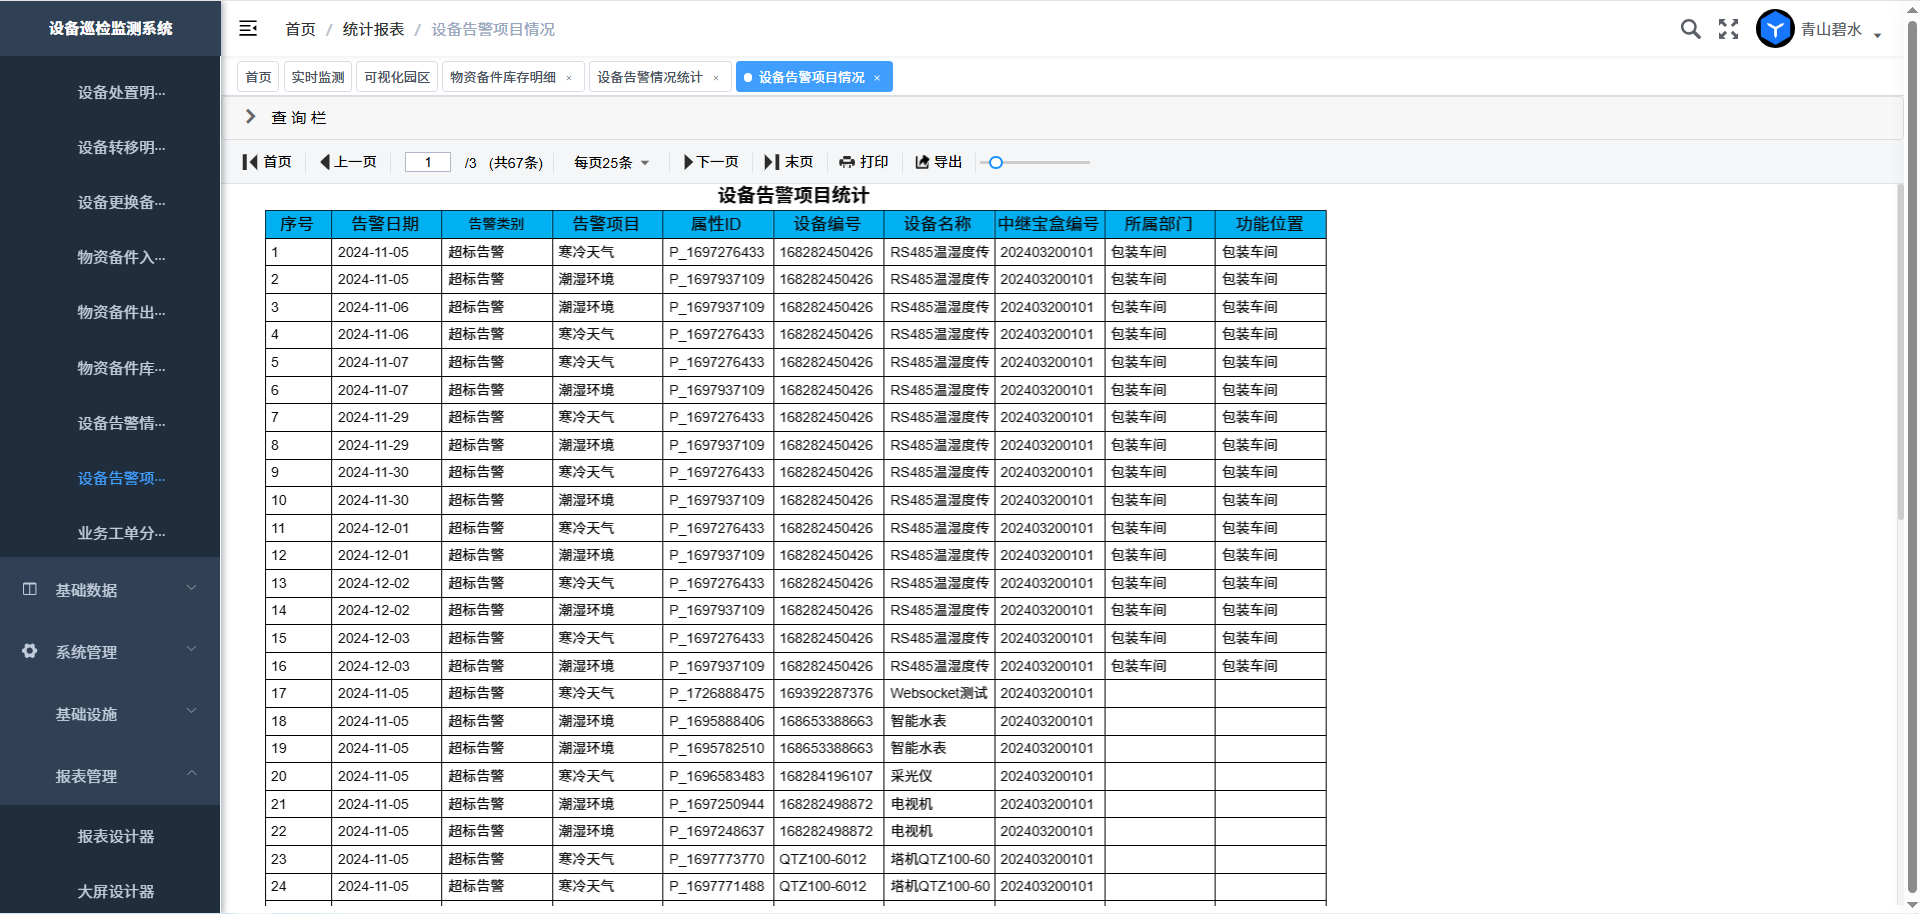1920x914 pixels.
Task: Close the 设备告警情况统计 tab
Action: click(716, 78)
